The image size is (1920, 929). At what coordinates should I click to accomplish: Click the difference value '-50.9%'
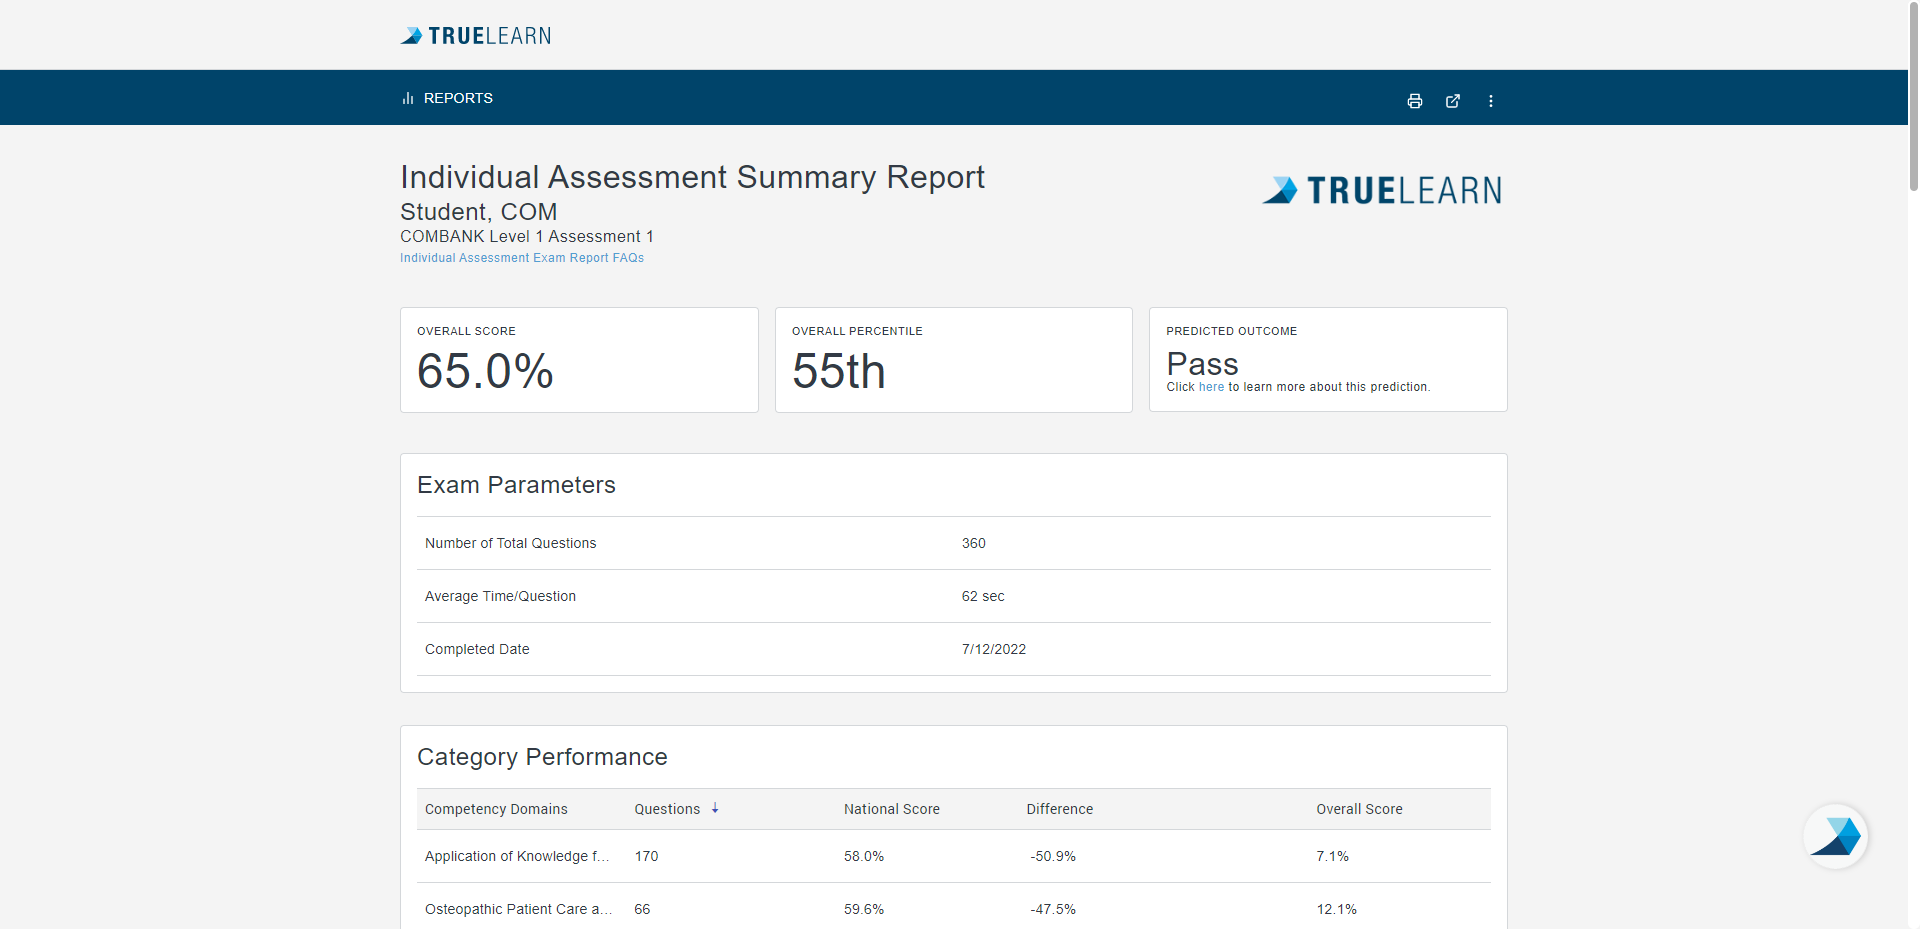1053,856
